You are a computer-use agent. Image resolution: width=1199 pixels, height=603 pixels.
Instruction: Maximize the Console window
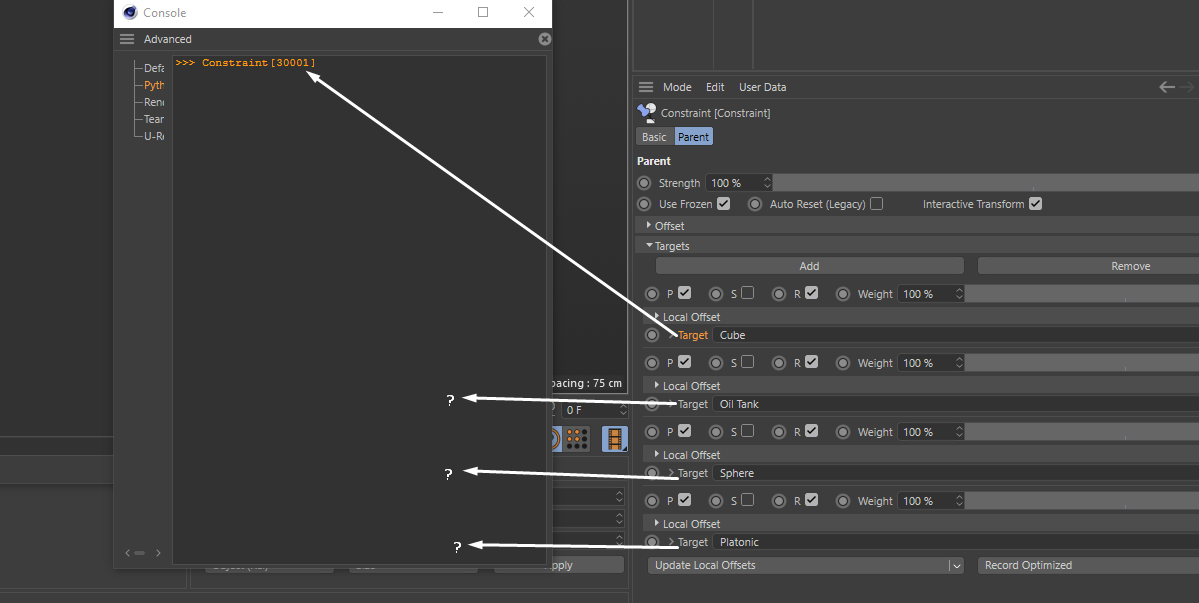(x=483, y=12)
